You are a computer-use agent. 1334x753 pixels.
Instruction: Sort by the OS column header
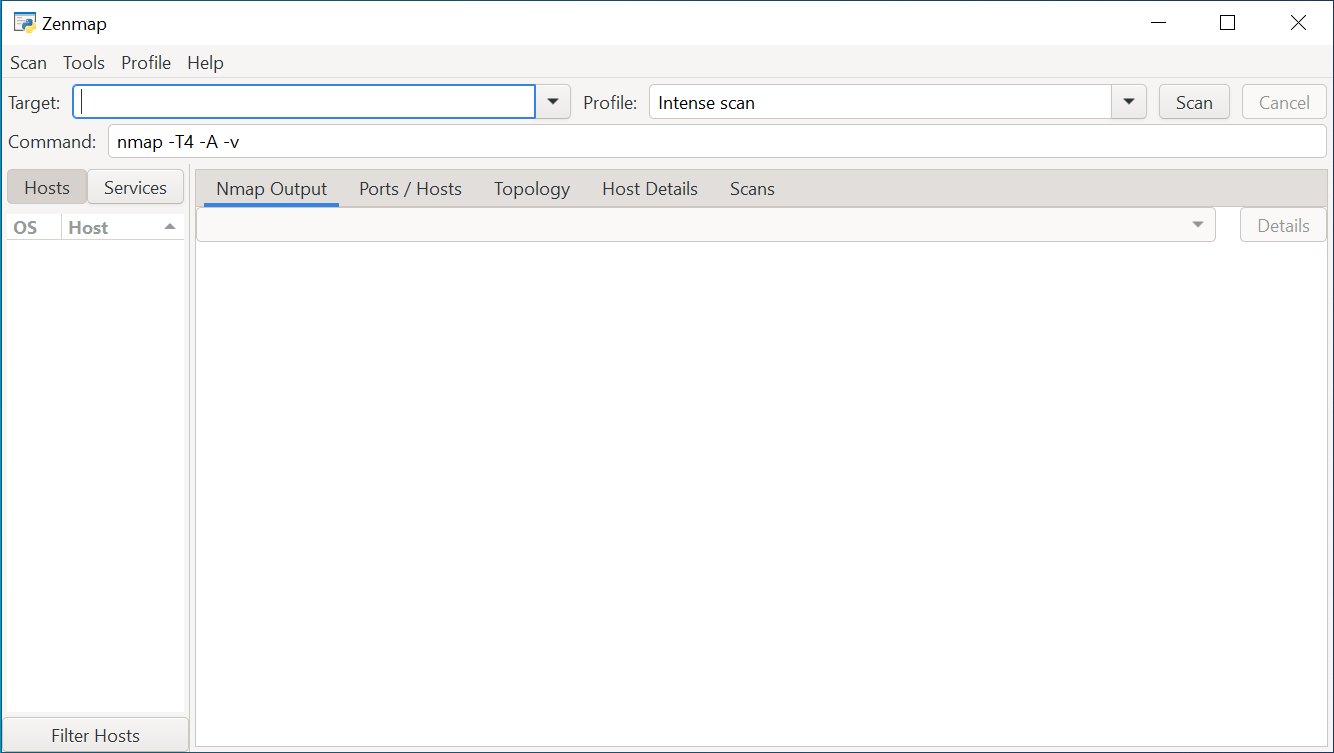pyautogui.click(x=33, y=227)
